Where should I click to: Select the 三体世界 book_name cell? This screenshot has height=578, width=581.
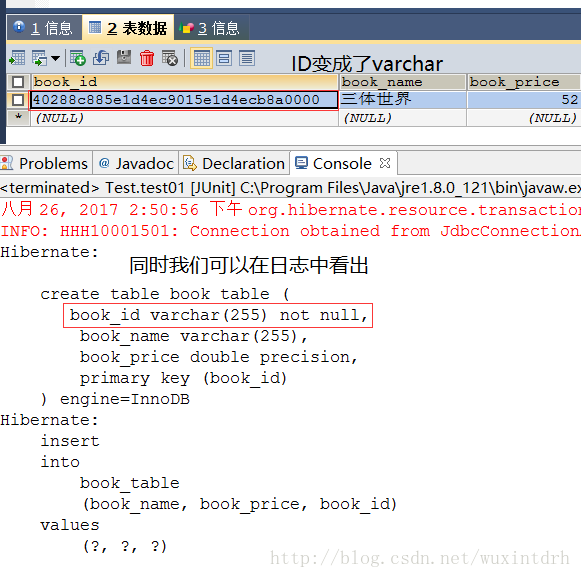coord(402,100)
